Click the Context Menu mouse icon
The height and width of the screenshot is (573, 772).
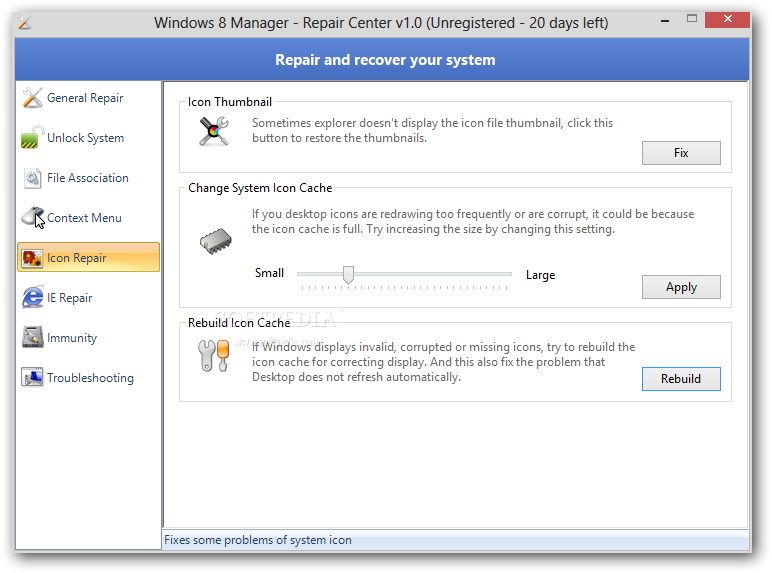[x=32, y=218]
